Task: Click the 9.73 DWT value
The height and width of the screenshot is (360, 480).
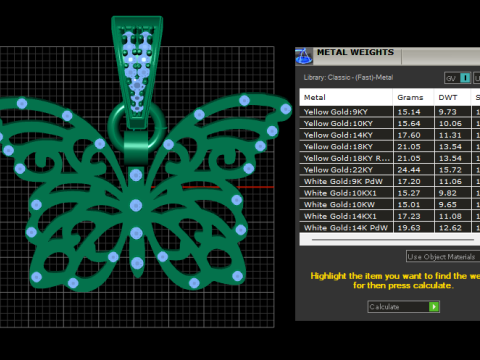Action: pyautogui.click(x=447, y=112)
